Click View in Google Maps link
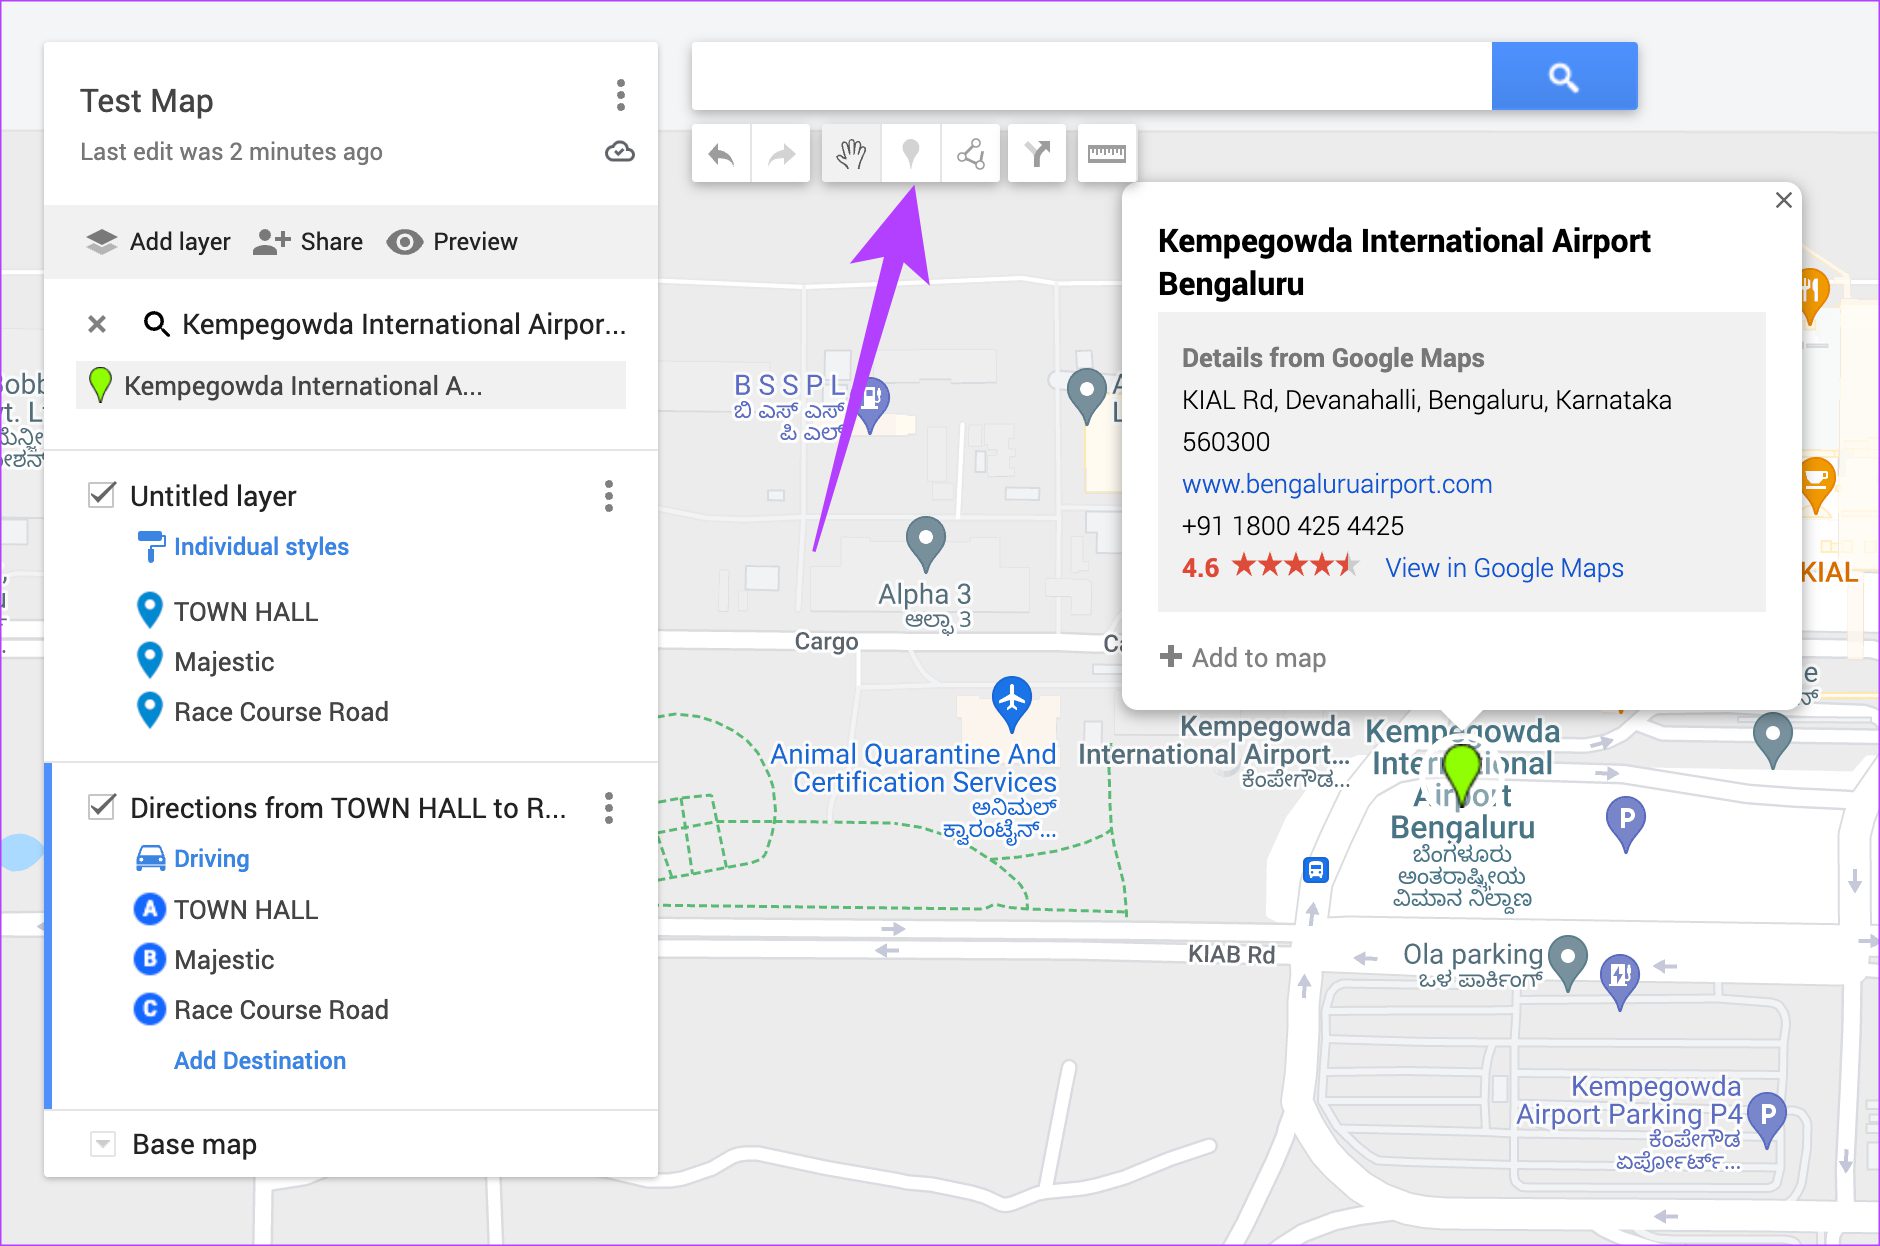 1503,568
